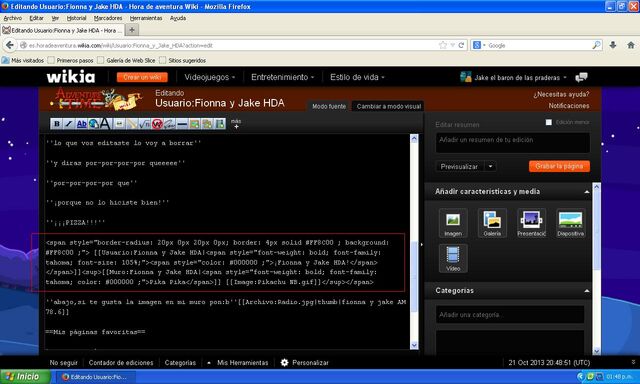Click the Wikia logo
Viewport: 640px width, 384px height.
71,77
